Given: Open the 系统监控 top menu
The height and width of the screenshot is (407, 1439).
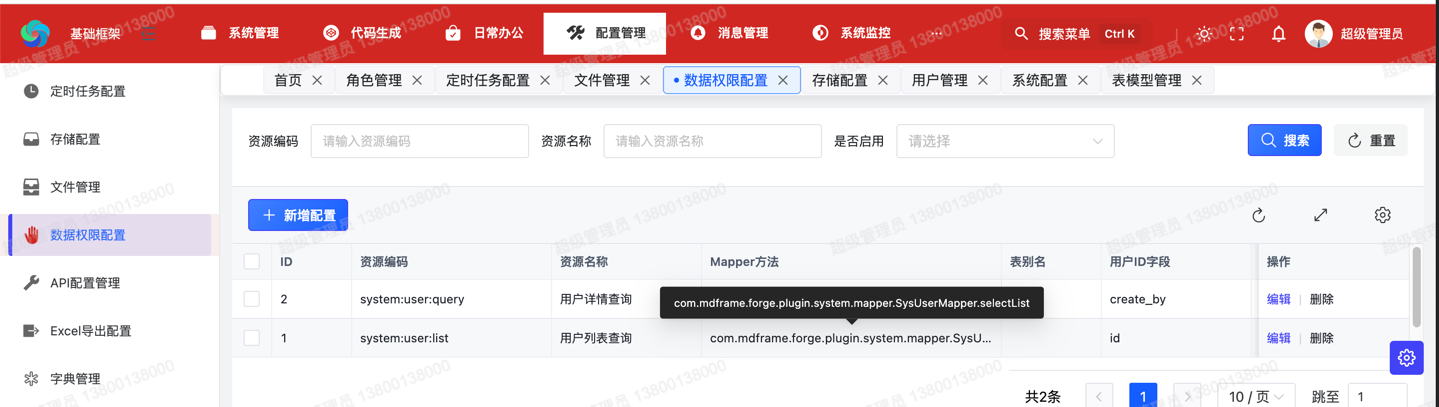Looking at the screenshot, I should click(852, 33).
